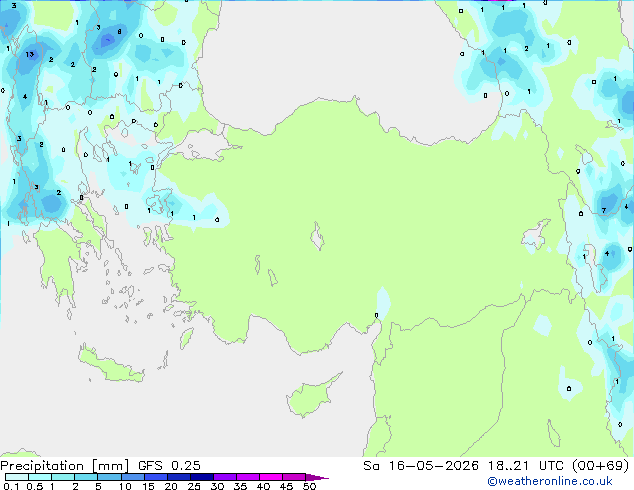634x490 pixels.
Task: Click the '45' legend scale label
Action: tap(286, 486)
